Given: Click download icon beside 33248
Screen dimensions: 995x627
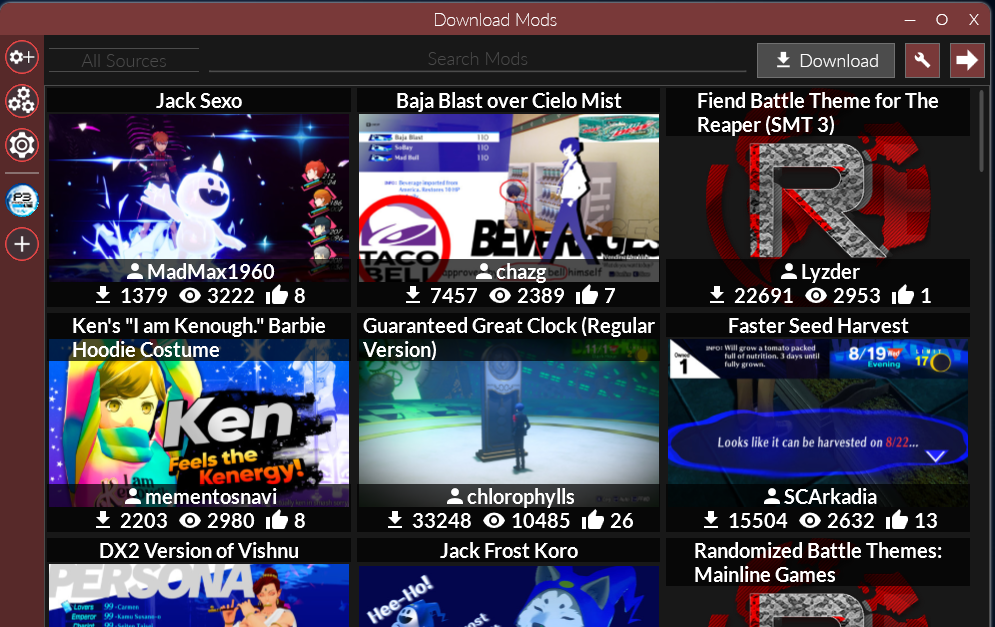Looking at the screenshot, I should (395, 520).
